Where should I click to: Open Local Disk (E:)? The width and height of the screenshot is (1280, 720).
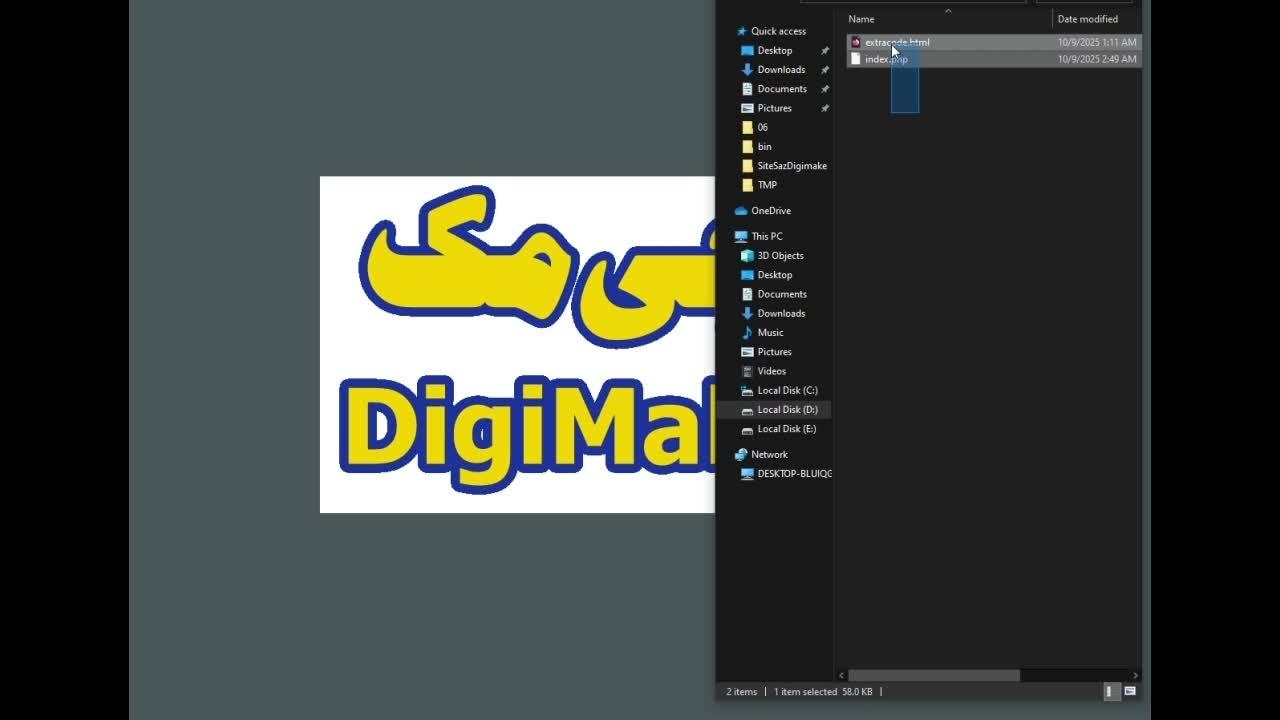[786, 429]
